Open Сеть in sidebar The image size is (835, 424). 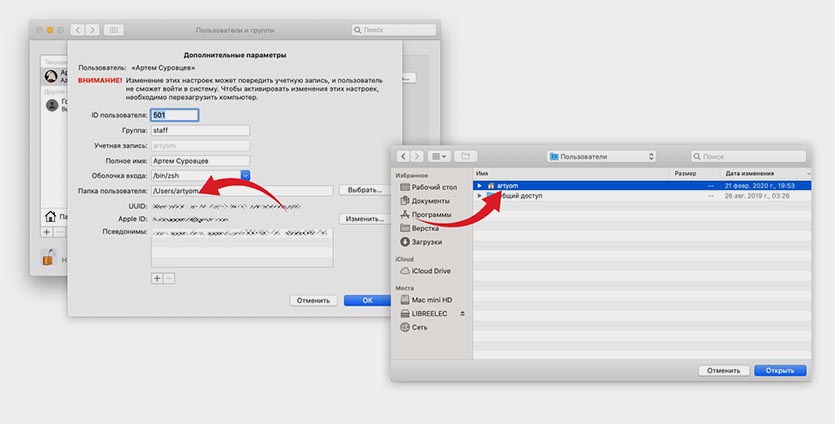click(x=414, y=328)
